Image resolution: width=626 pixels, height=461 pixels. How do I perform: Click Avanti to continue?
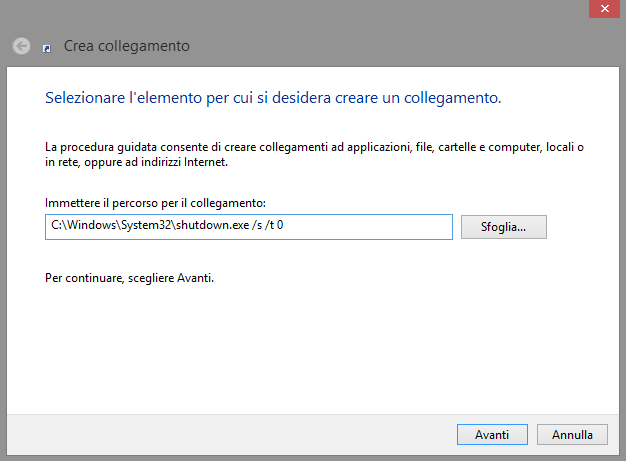[x=492, y=434]
